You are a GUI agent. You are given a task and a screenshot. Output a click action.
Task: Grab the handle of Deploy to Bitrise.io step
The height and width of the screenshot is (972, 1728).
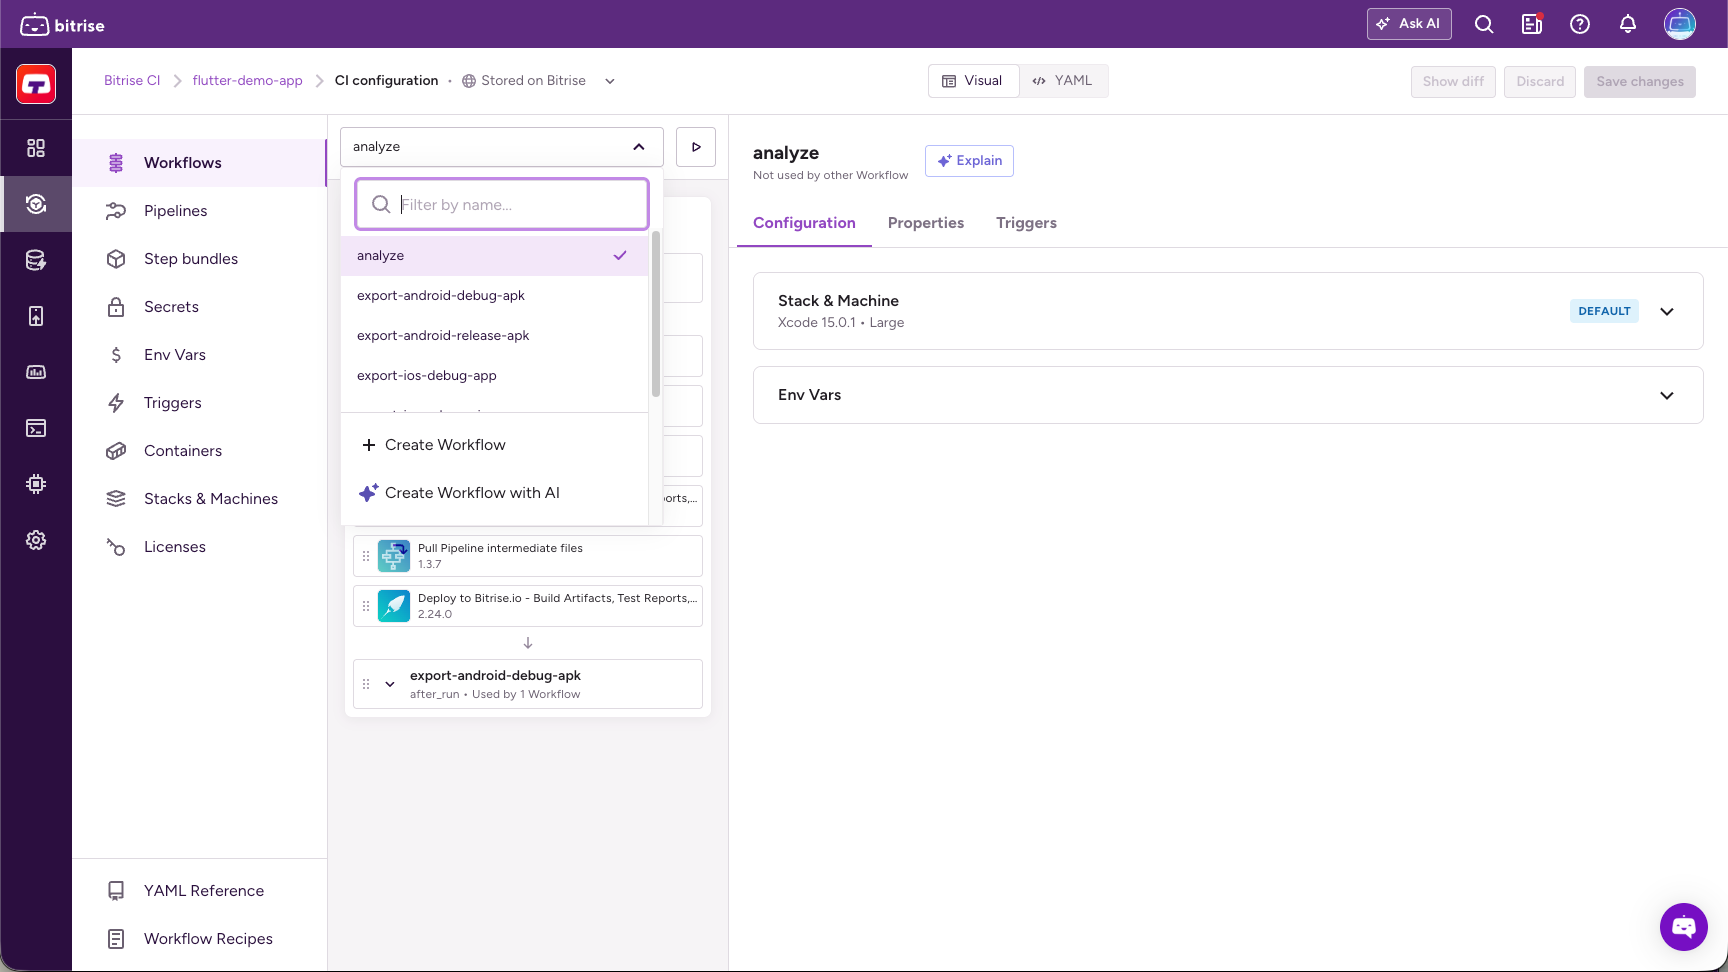(x=366, y=606)
